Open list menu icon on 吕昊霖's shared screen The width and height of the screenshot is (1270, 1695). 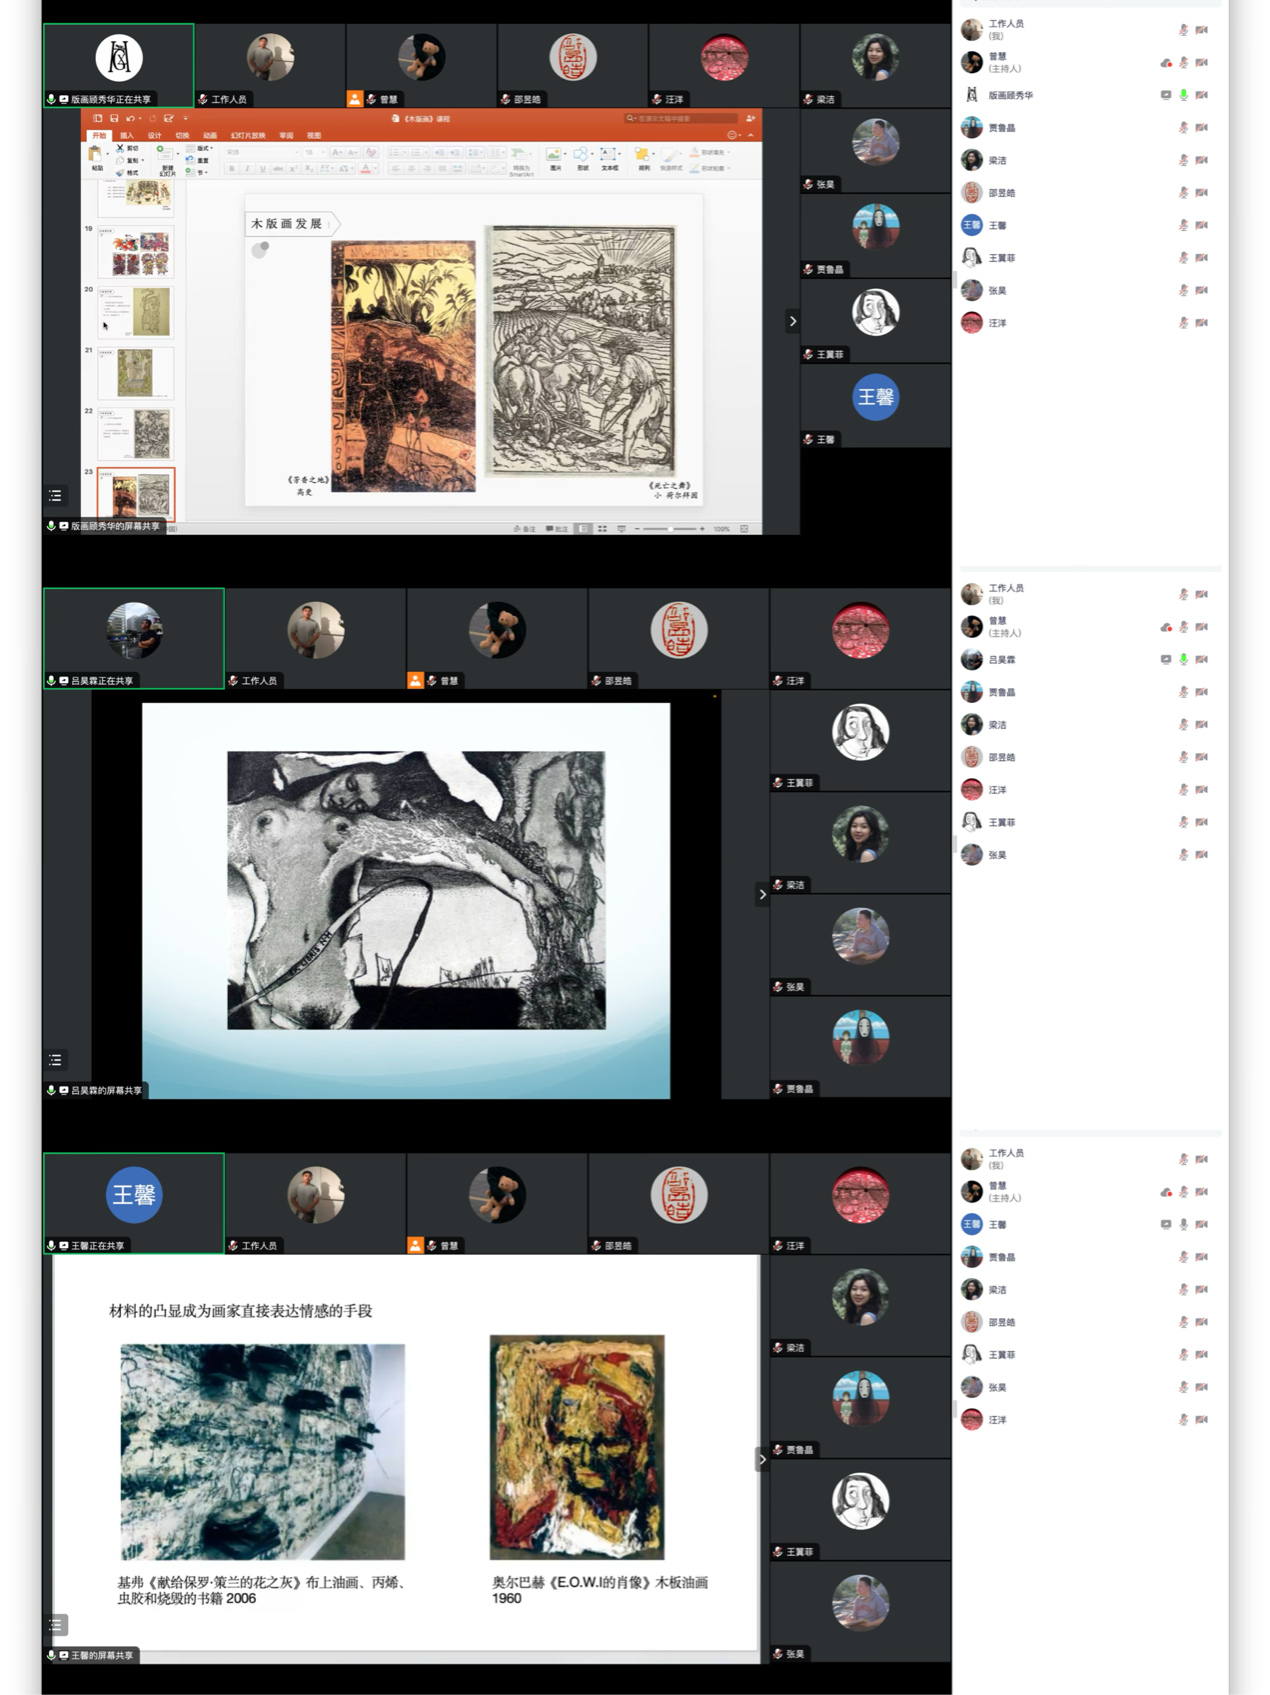[x=56, y=1059]
